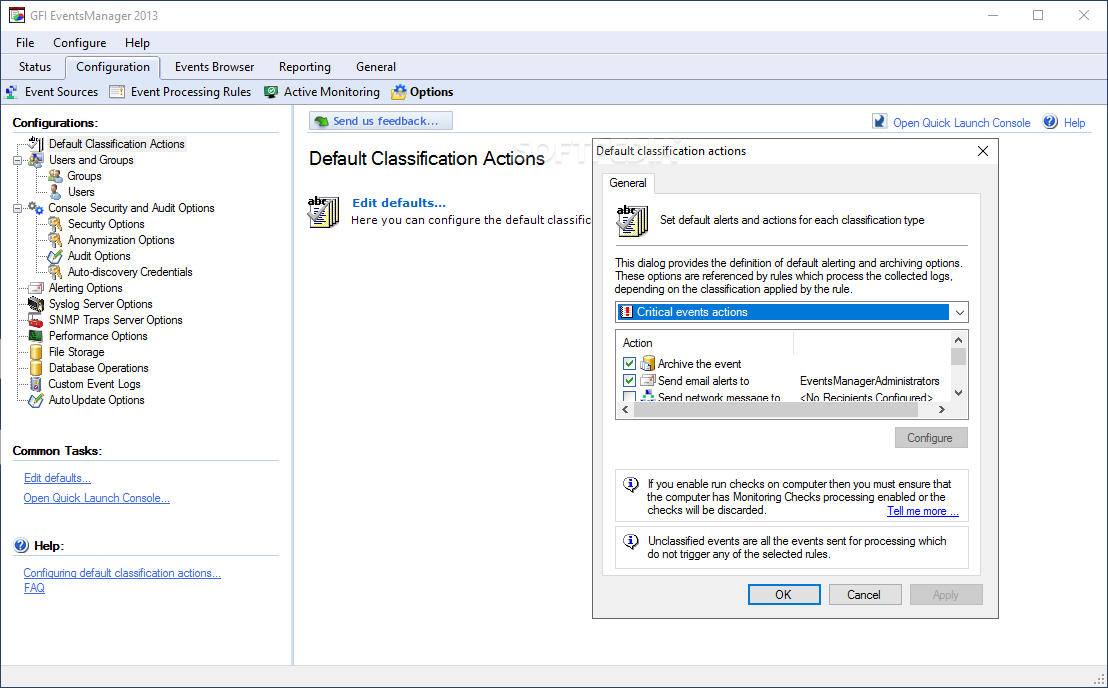Click the Cancel button in dialog

pos(864,595)
